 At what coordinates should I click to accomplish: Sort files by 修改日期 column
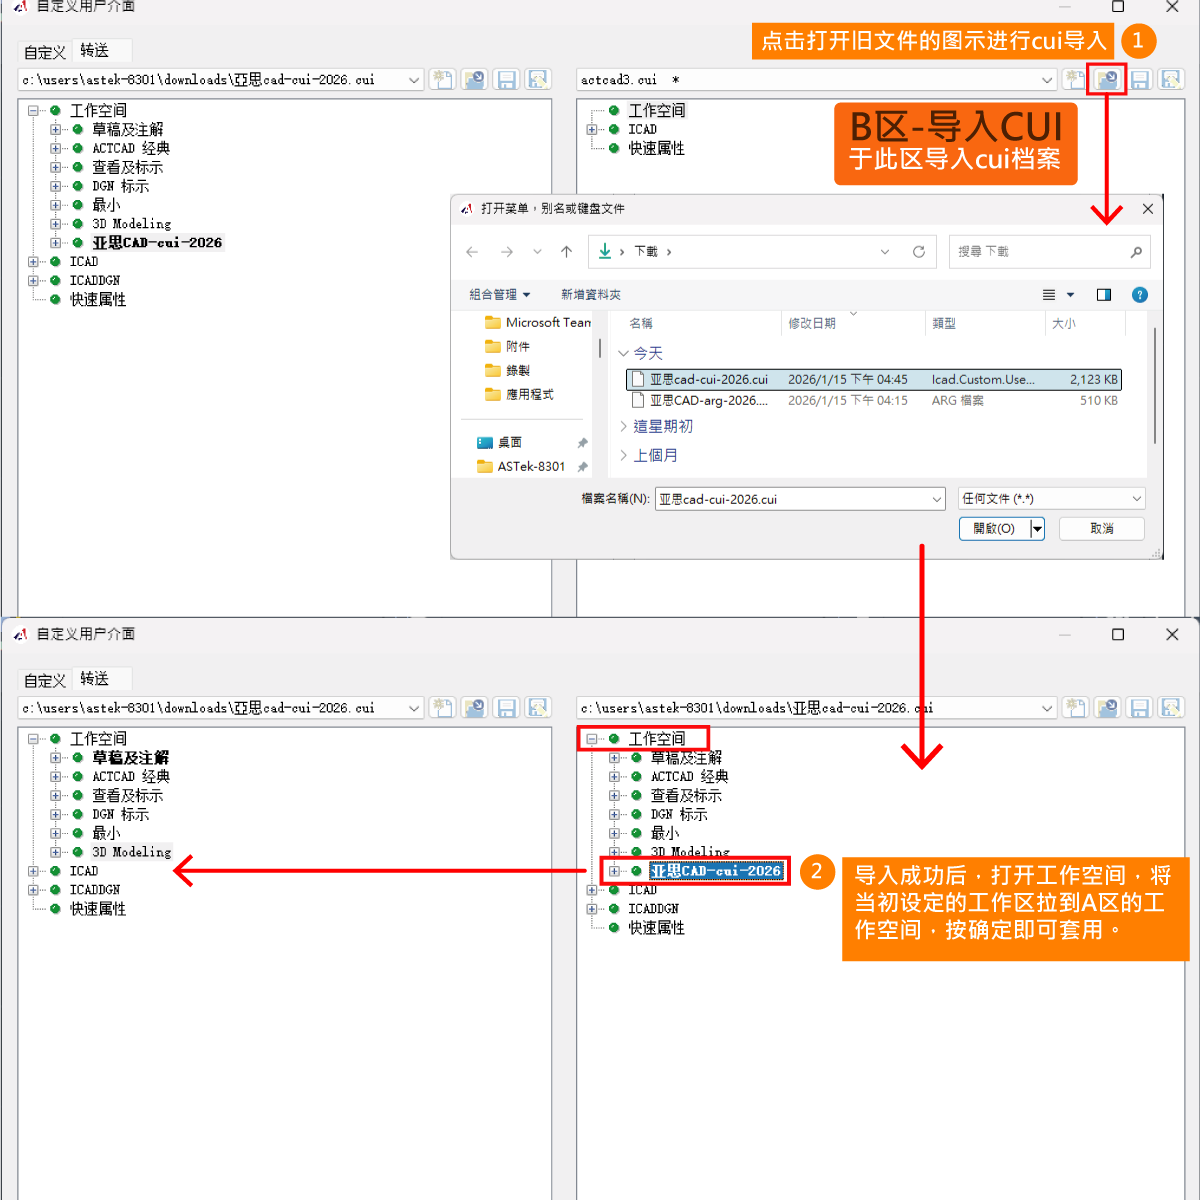pyautogui.click(x=812, y=323)
